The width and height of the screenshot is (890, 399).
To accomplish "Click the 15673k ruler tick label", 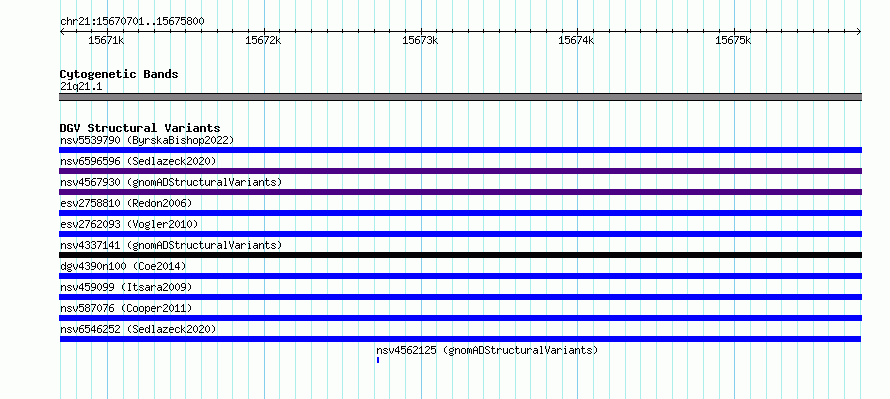I will point(421,40).
